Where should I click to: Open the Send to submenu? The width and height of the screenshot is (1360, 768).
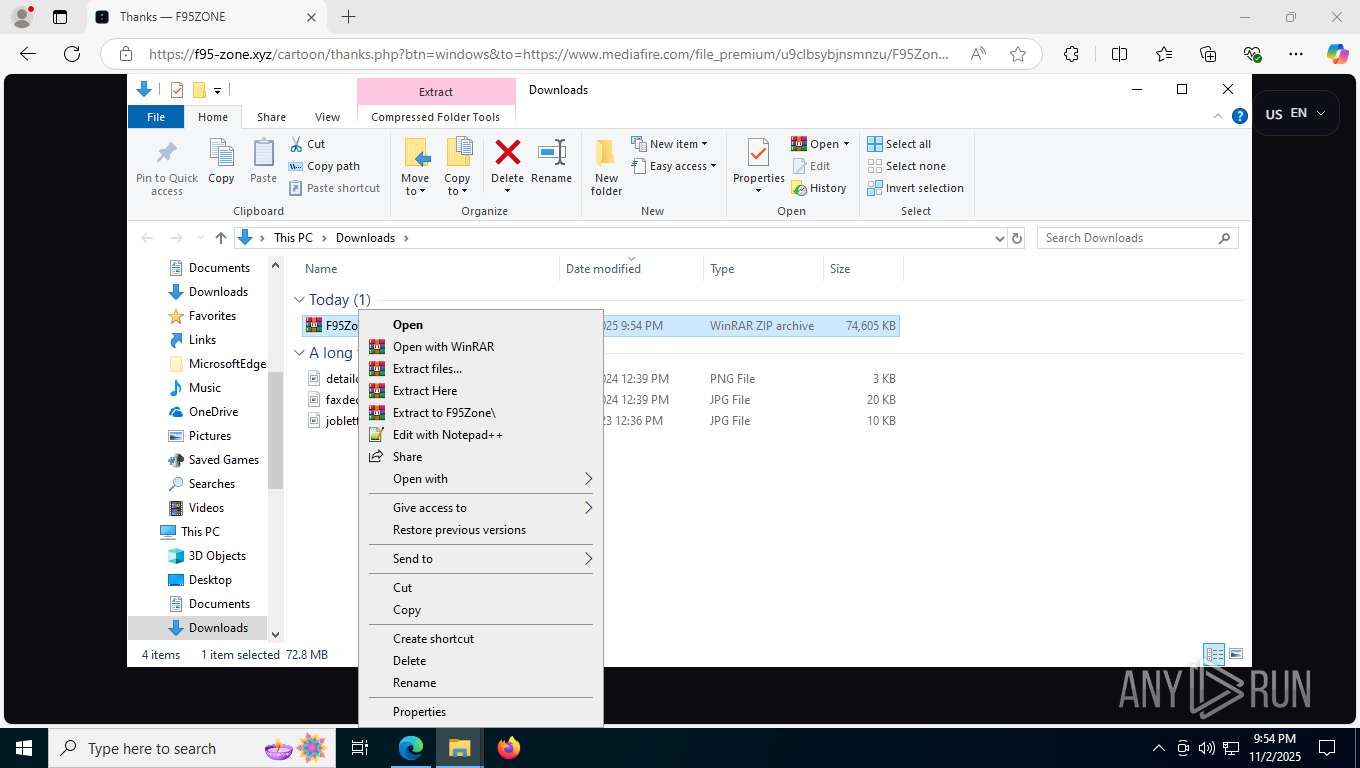[x=481, y=559]
